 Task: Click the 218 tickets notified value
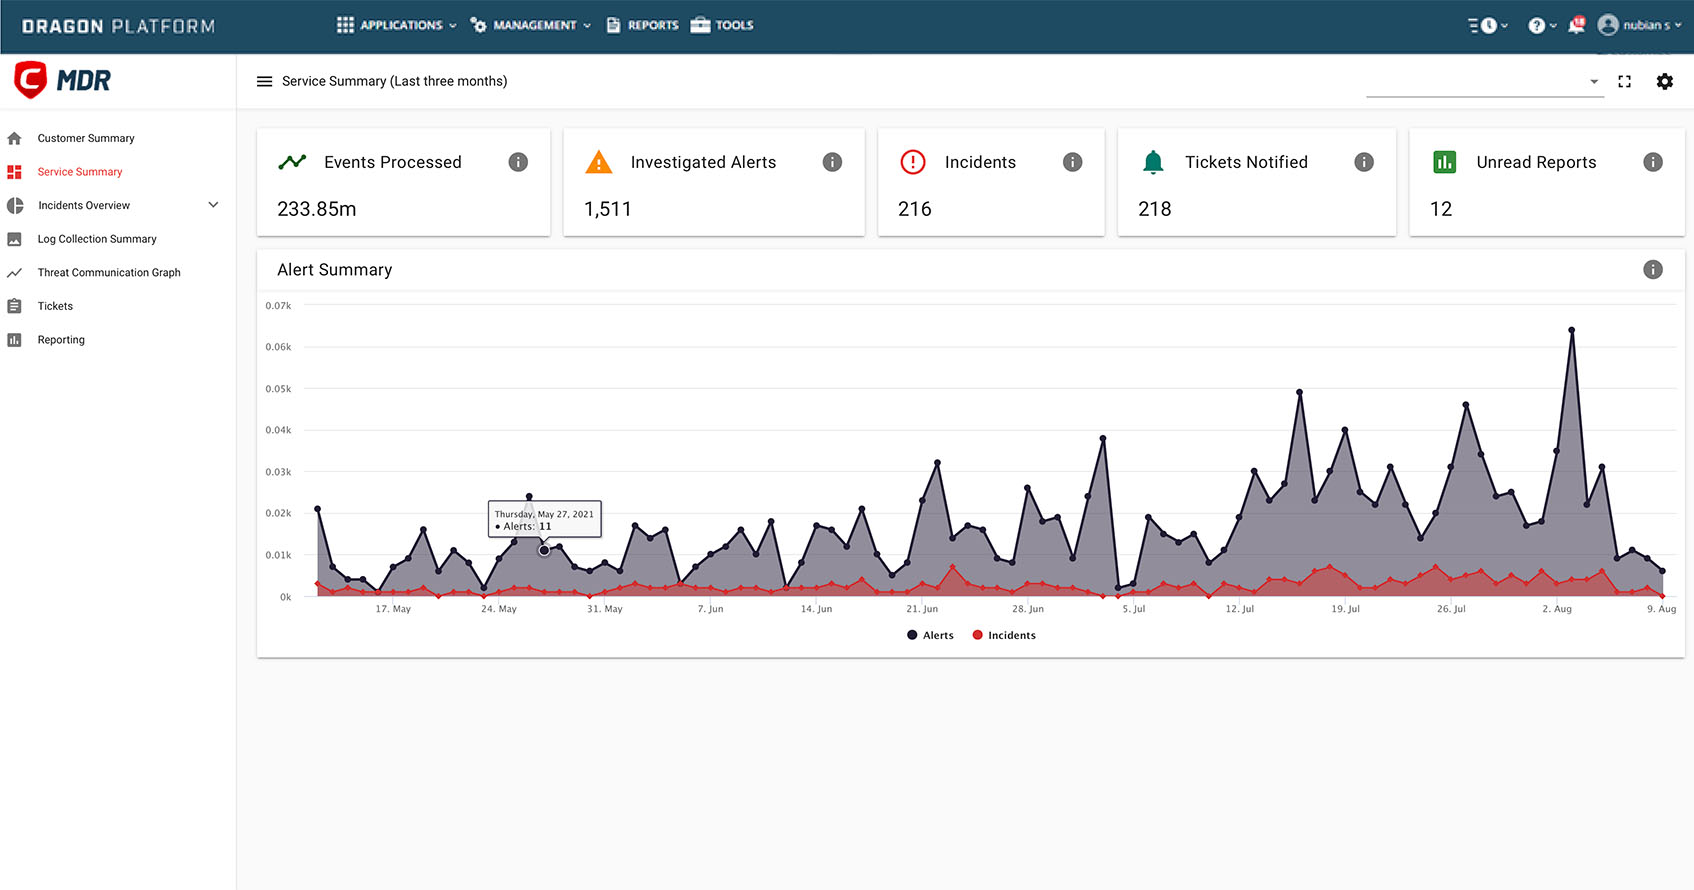(x=1155, y=209)
